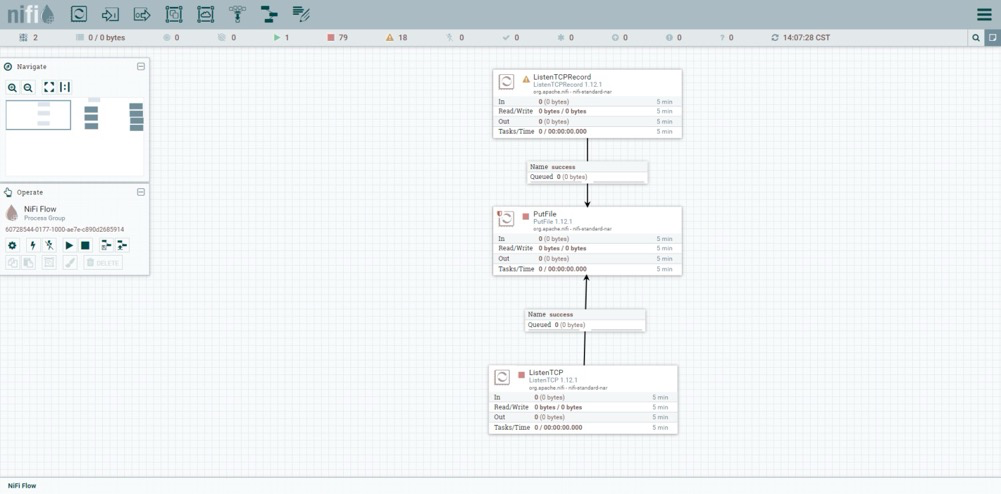Open the bulletin board icon

click(992, 38)
